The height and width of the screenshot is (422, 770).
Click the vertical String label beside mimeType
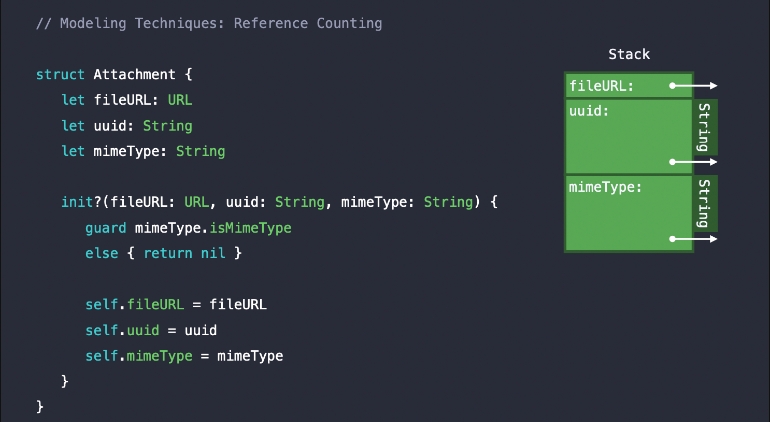pyautogui.click(x=704, y=203)
